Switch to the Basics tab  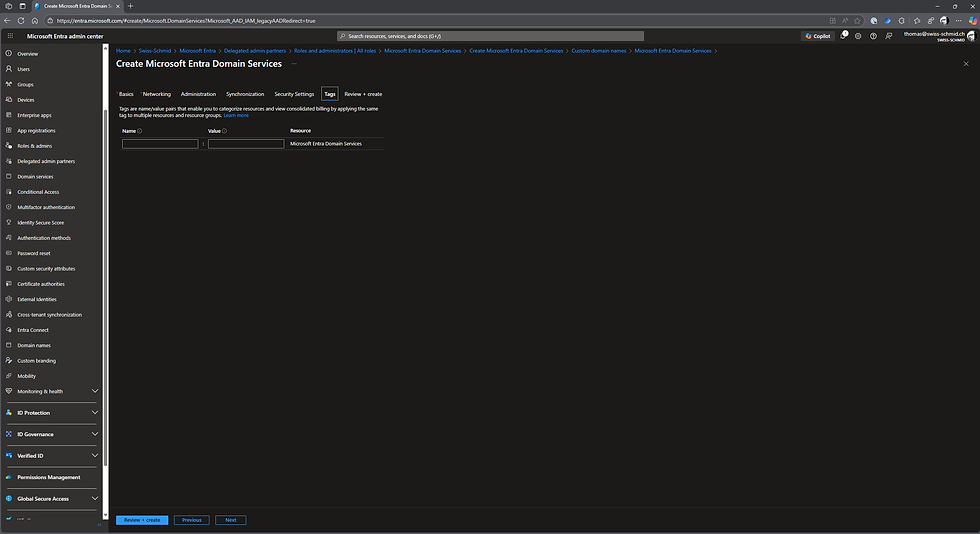click(126, 94)
